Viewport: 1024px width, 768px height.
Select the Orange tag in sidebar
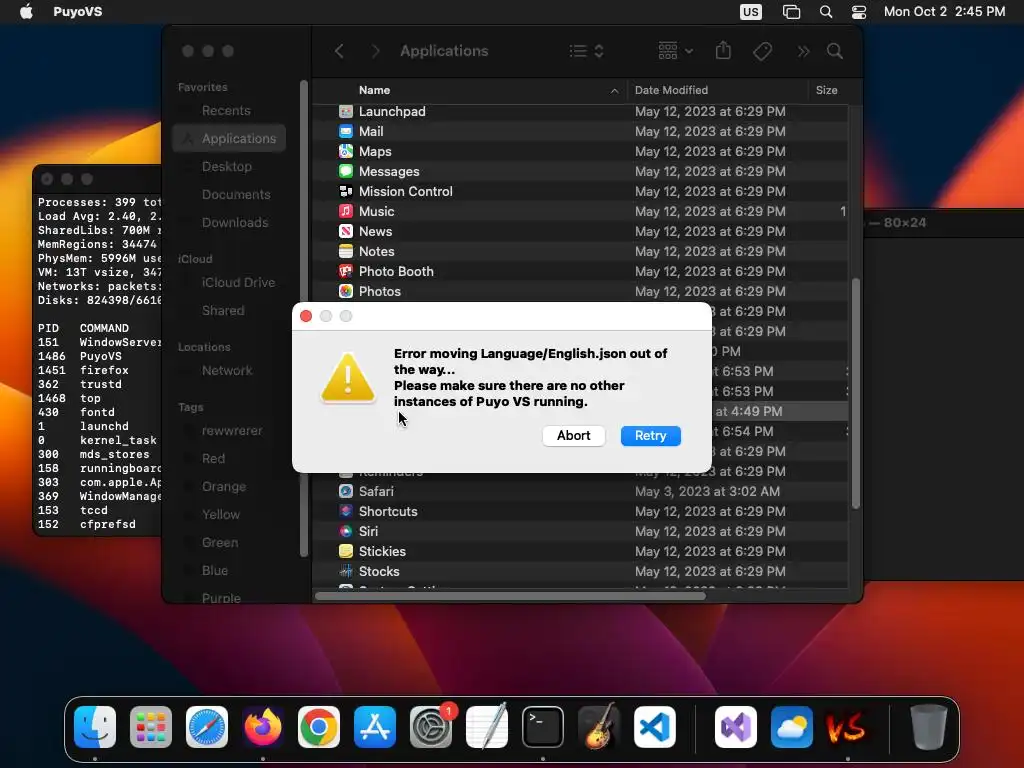223,487
